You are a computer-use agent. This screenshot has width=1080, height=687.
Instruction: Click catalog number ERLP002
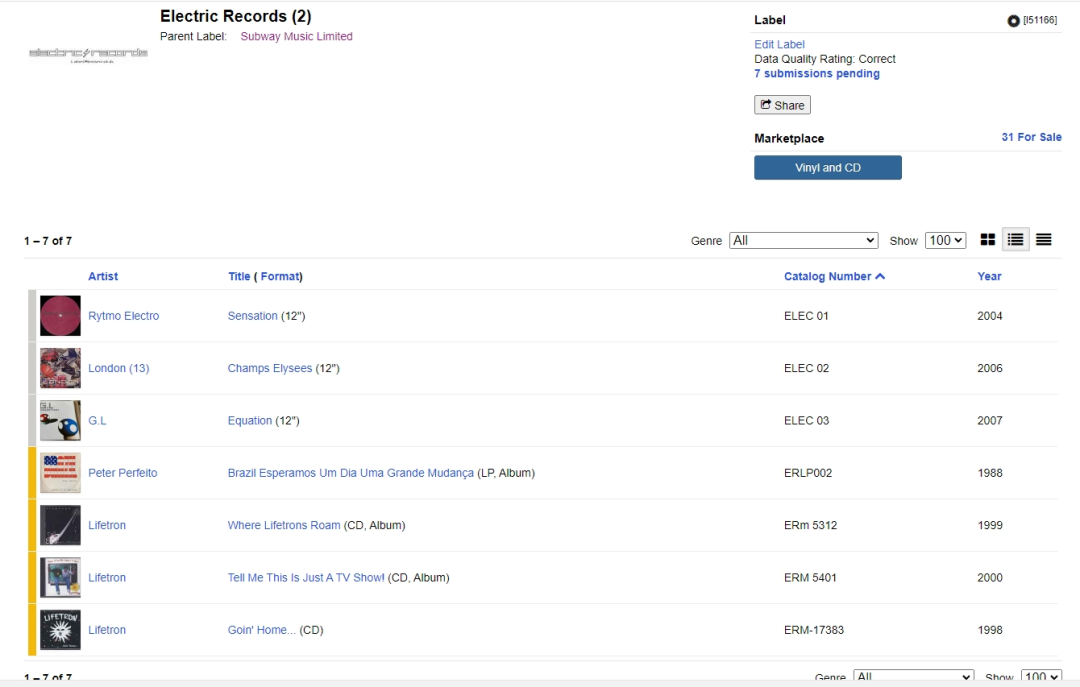click(x=808, y=473)
